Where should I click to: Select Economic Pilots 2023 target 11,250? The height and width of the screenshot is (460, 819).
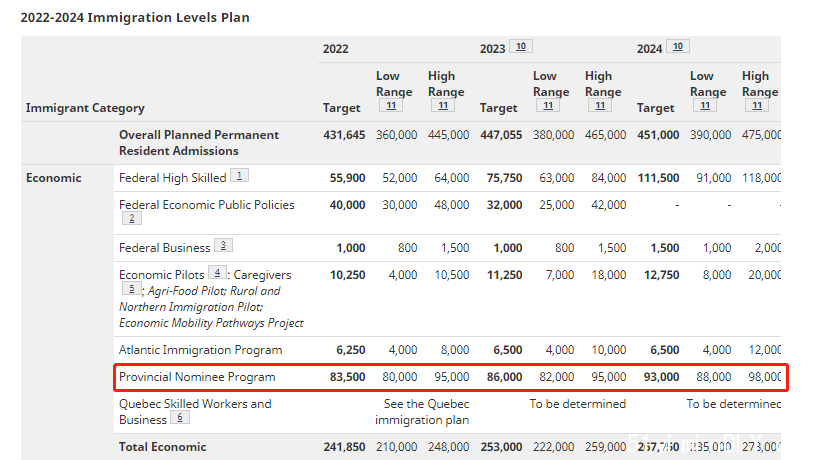coord(504,275)
